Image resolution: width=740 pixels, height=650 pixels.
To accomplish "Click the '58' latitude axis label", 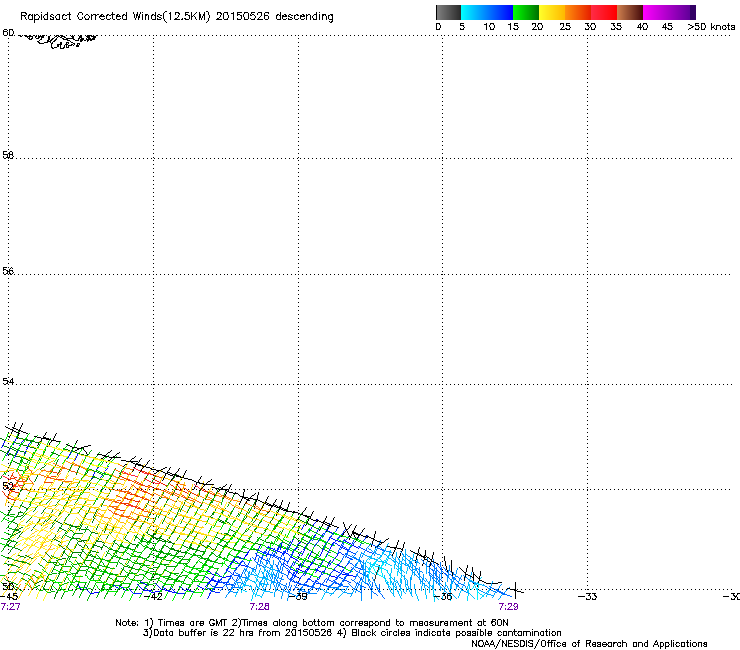I will pyautogui.click(x=8, y=155).
